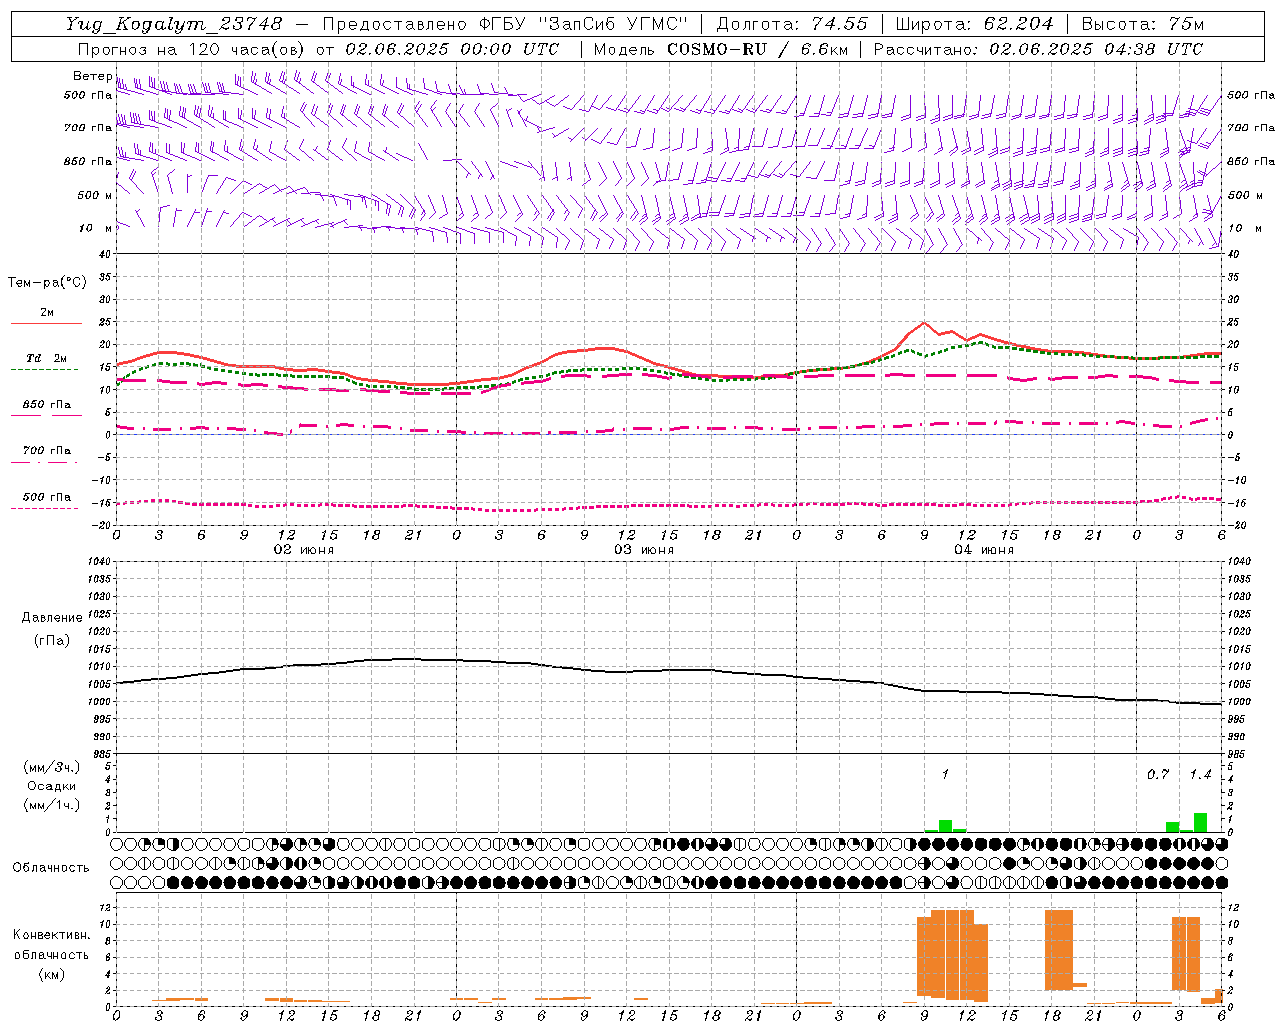Click the temperature peak of red 2м curve

click(925, 323)
